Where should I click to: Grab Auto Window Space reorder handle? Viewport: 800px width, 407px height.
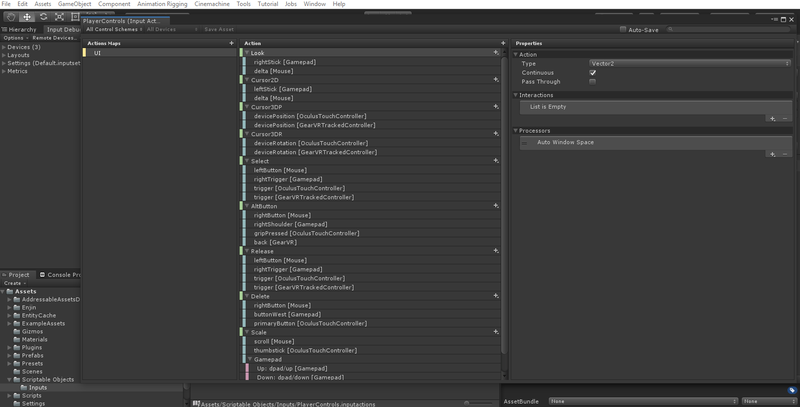(524, 143)
